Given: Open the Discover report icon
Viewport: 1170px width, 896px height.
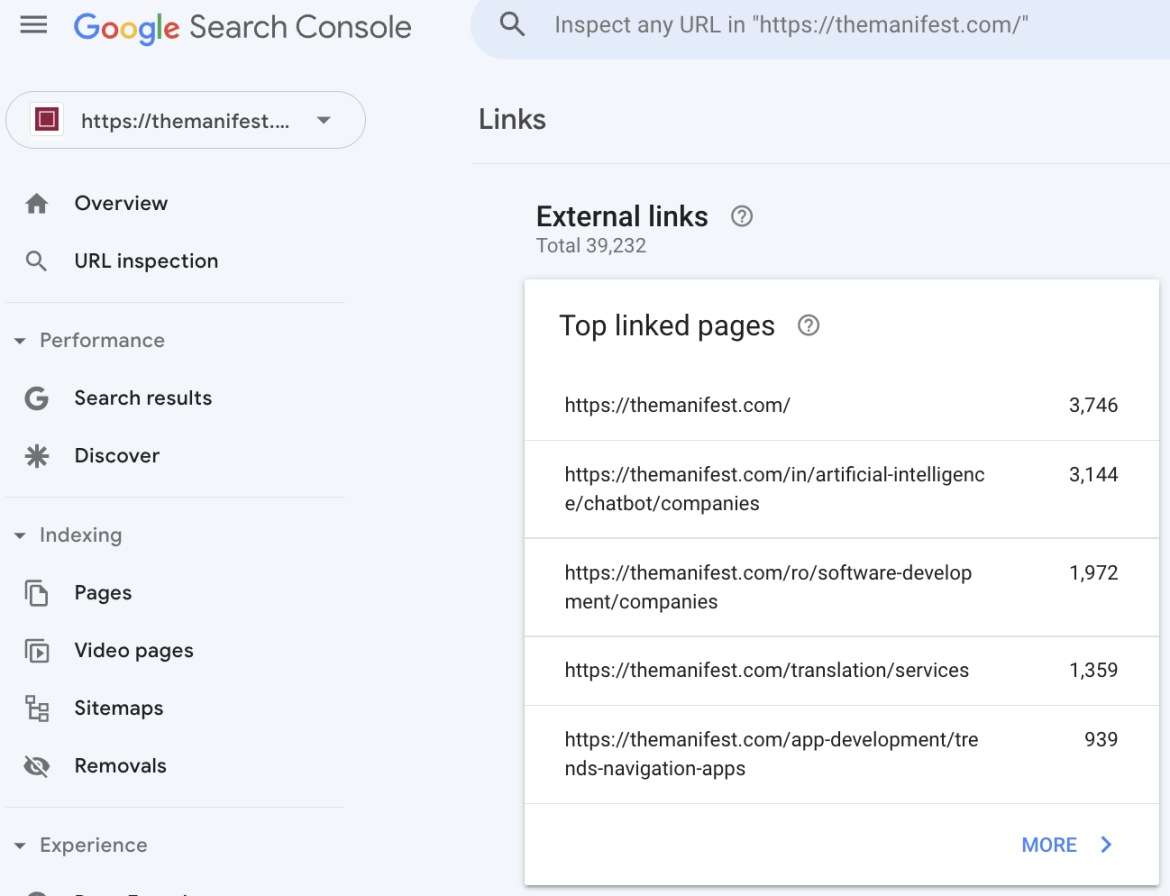Looking at the screenshot, I should pos(37,455).
